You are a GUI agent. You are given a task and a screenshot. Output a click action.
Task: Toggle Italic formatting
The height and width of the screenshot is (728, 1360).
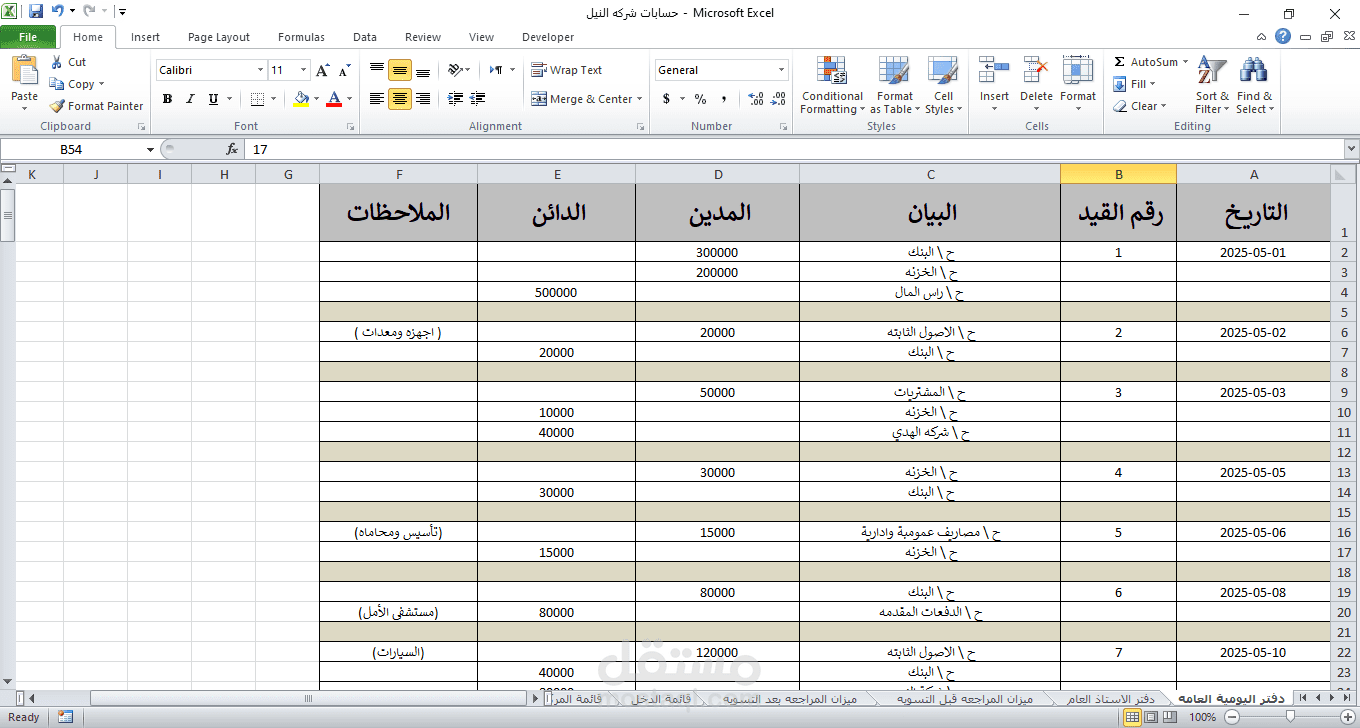coord(190,99)
